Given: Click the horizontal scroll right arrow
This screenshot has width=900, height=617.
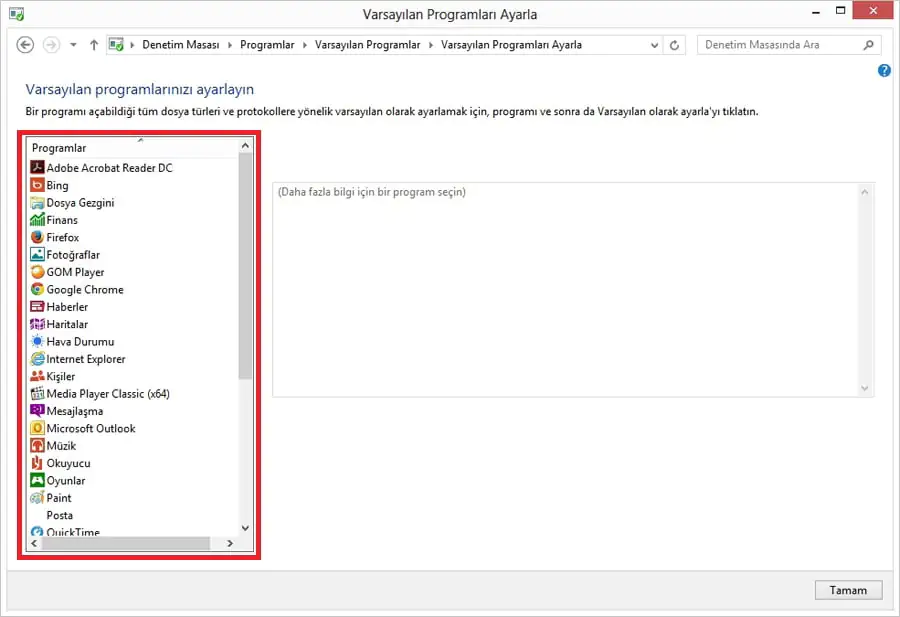Looking at the screenshot, I should click(230, 544).
